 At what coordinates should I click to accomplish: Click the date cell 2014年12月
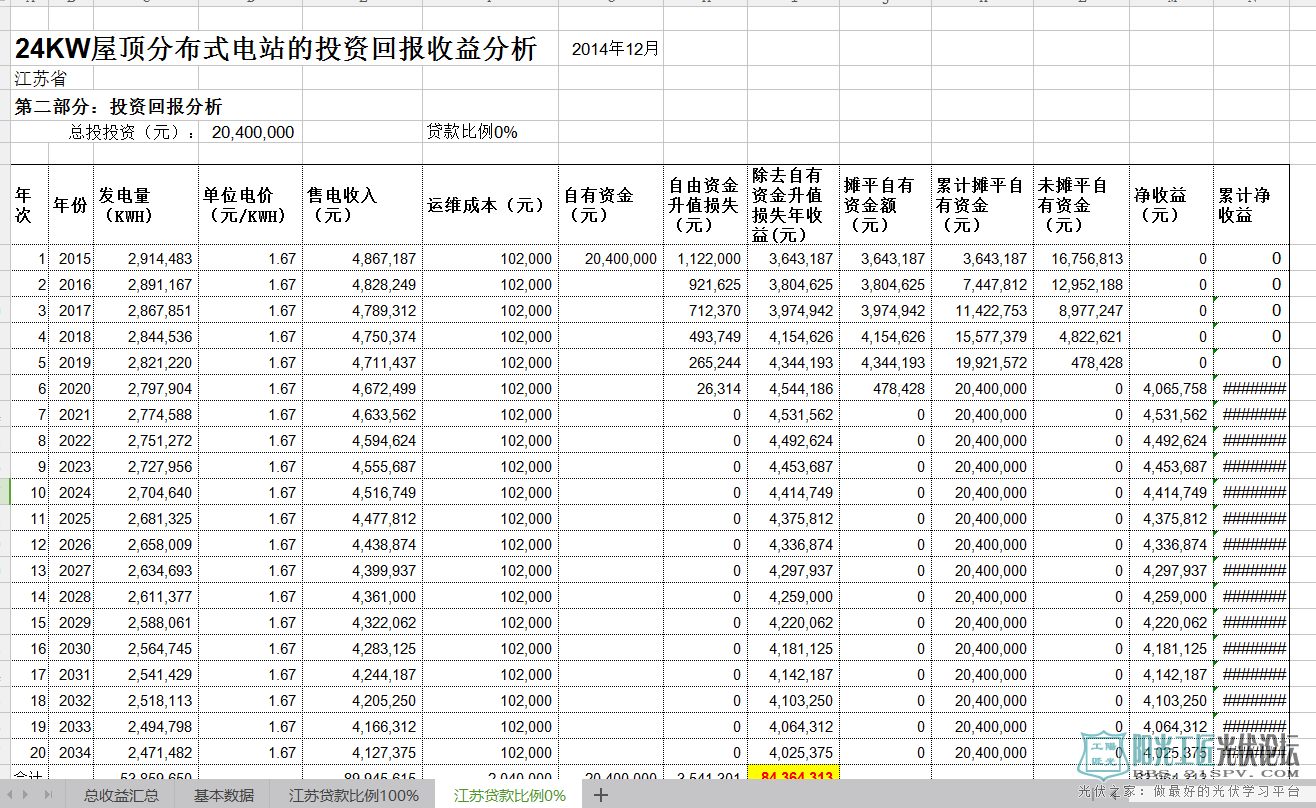click(x=615, y=49)
